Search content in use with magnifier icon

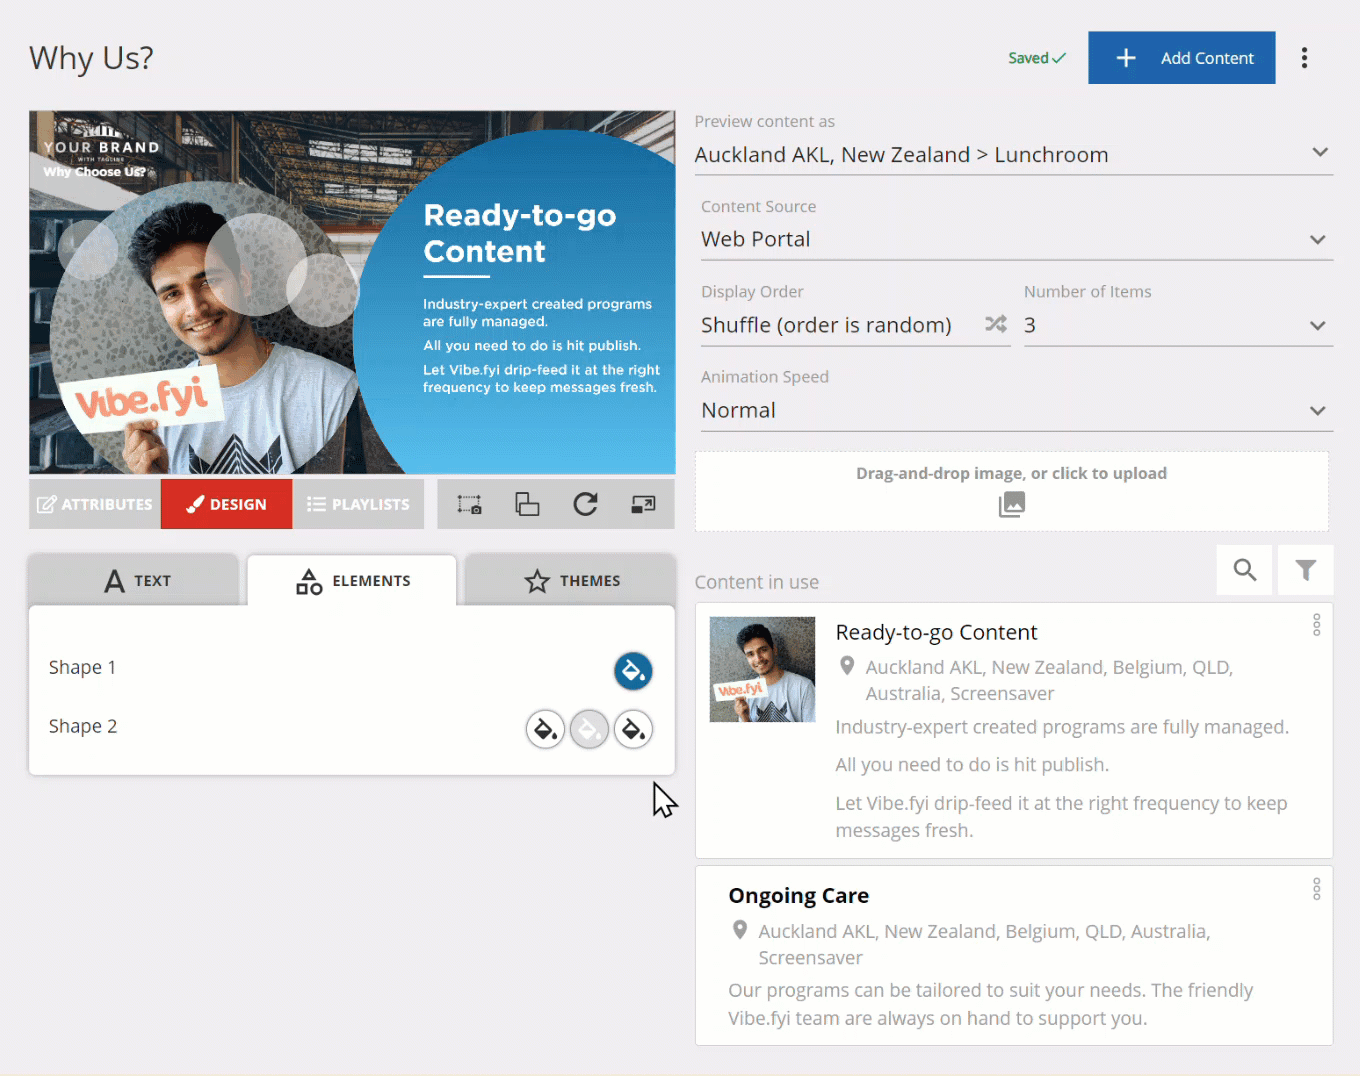pyautogui.click(x=1245, y=570)
